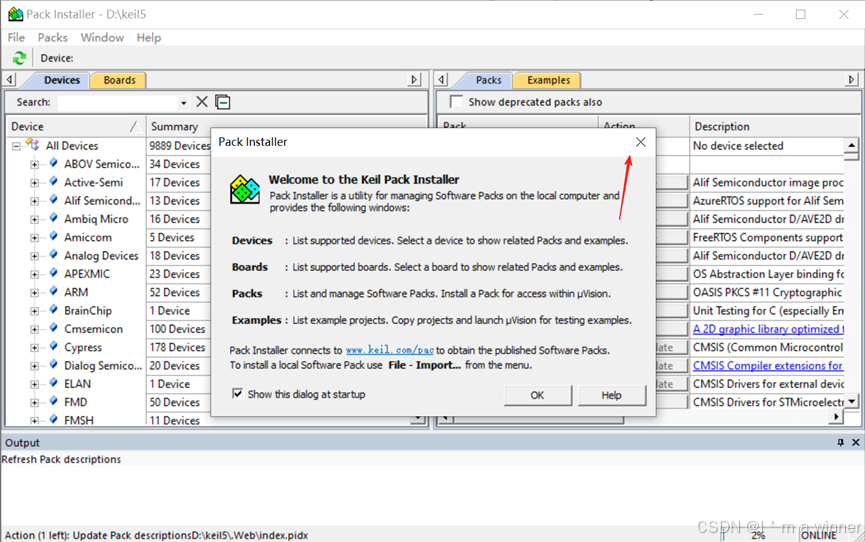Open the www.keil.com/pac link
This screenshot has width=865, height=542.
click(x=389, y=350)
